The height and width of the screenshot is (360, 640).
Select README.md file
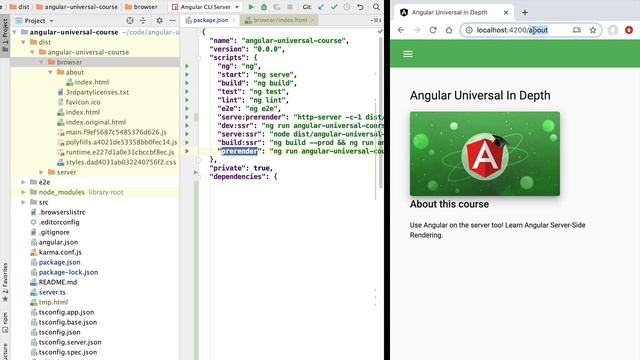54,282
